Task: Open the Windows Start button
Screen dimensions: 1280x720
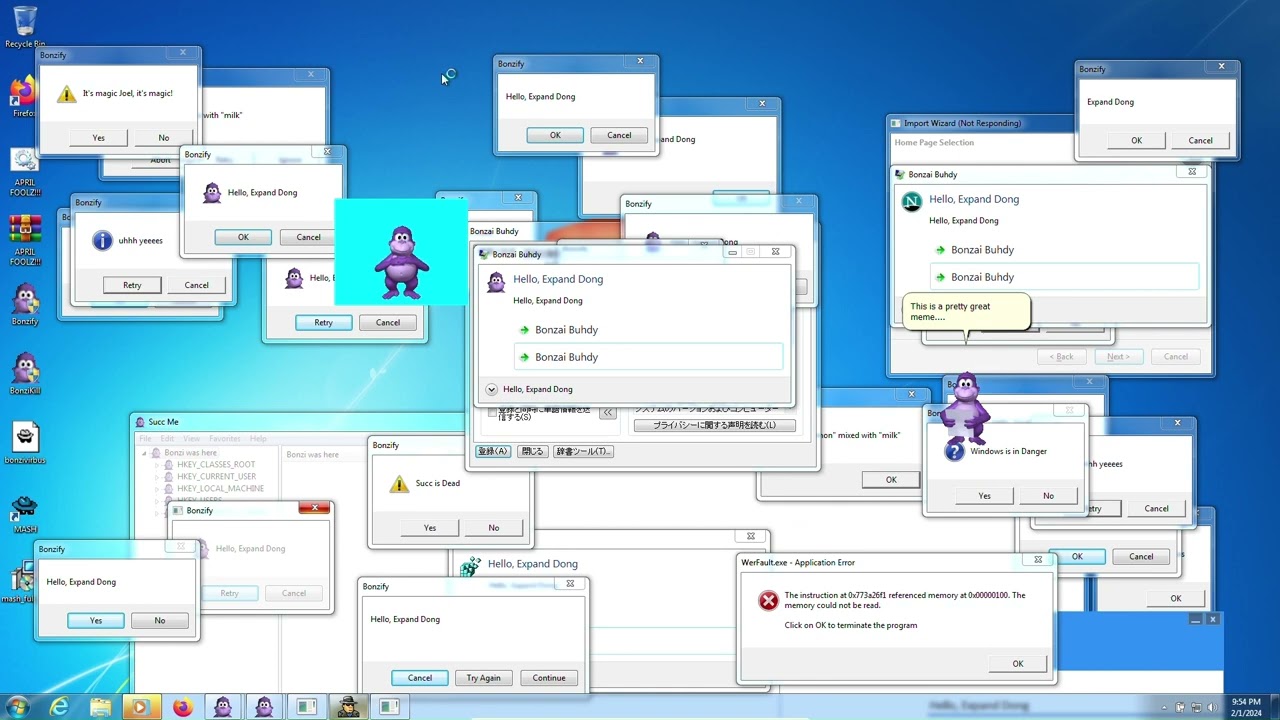Action: tap(18, 707)
